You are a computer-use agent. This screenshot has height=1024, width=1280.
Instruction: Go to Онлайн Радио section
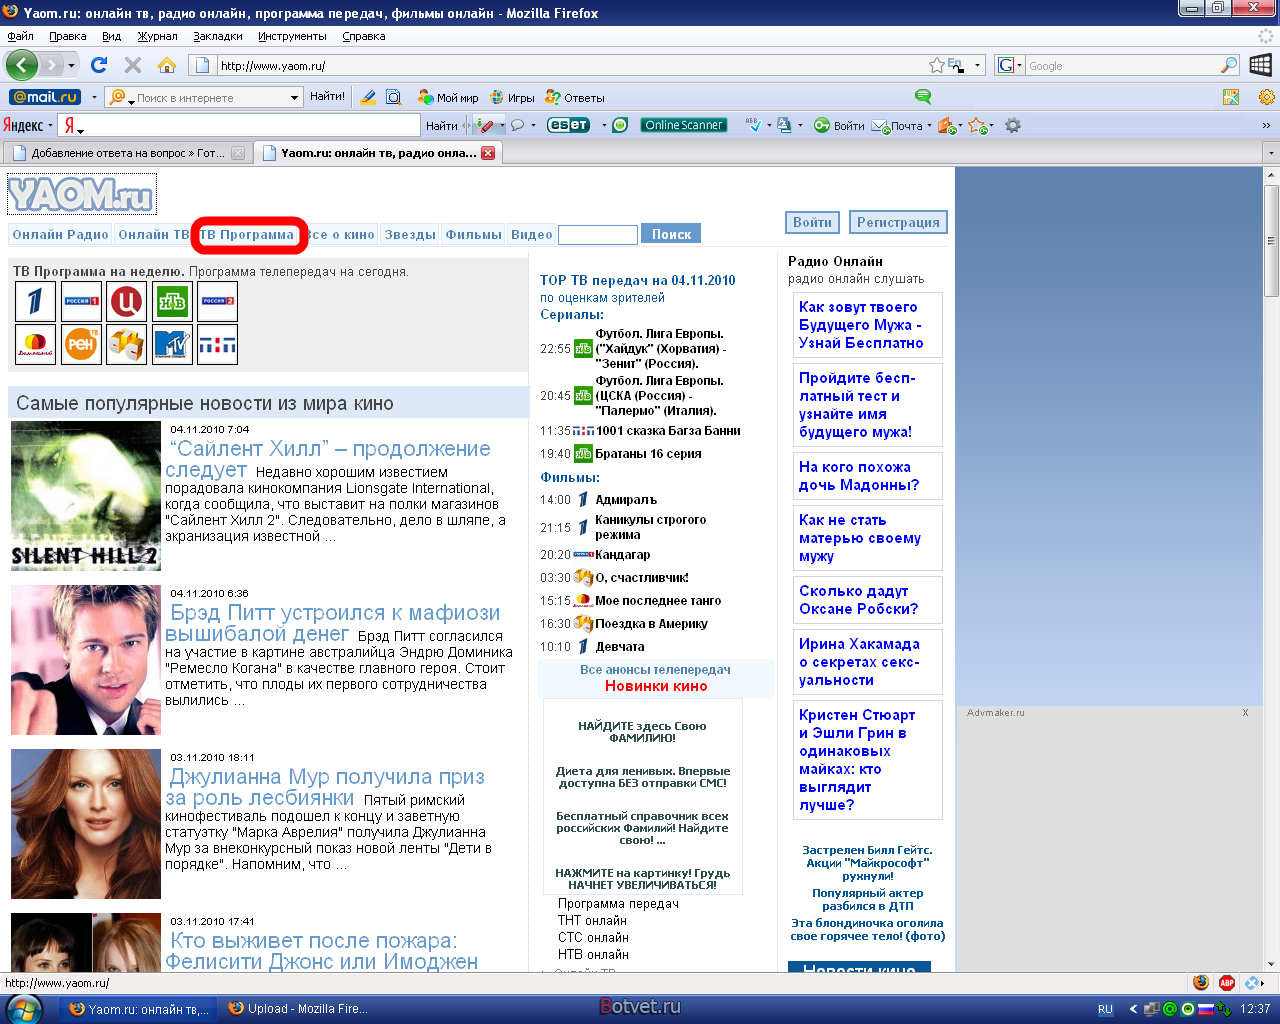click(60, 234)
